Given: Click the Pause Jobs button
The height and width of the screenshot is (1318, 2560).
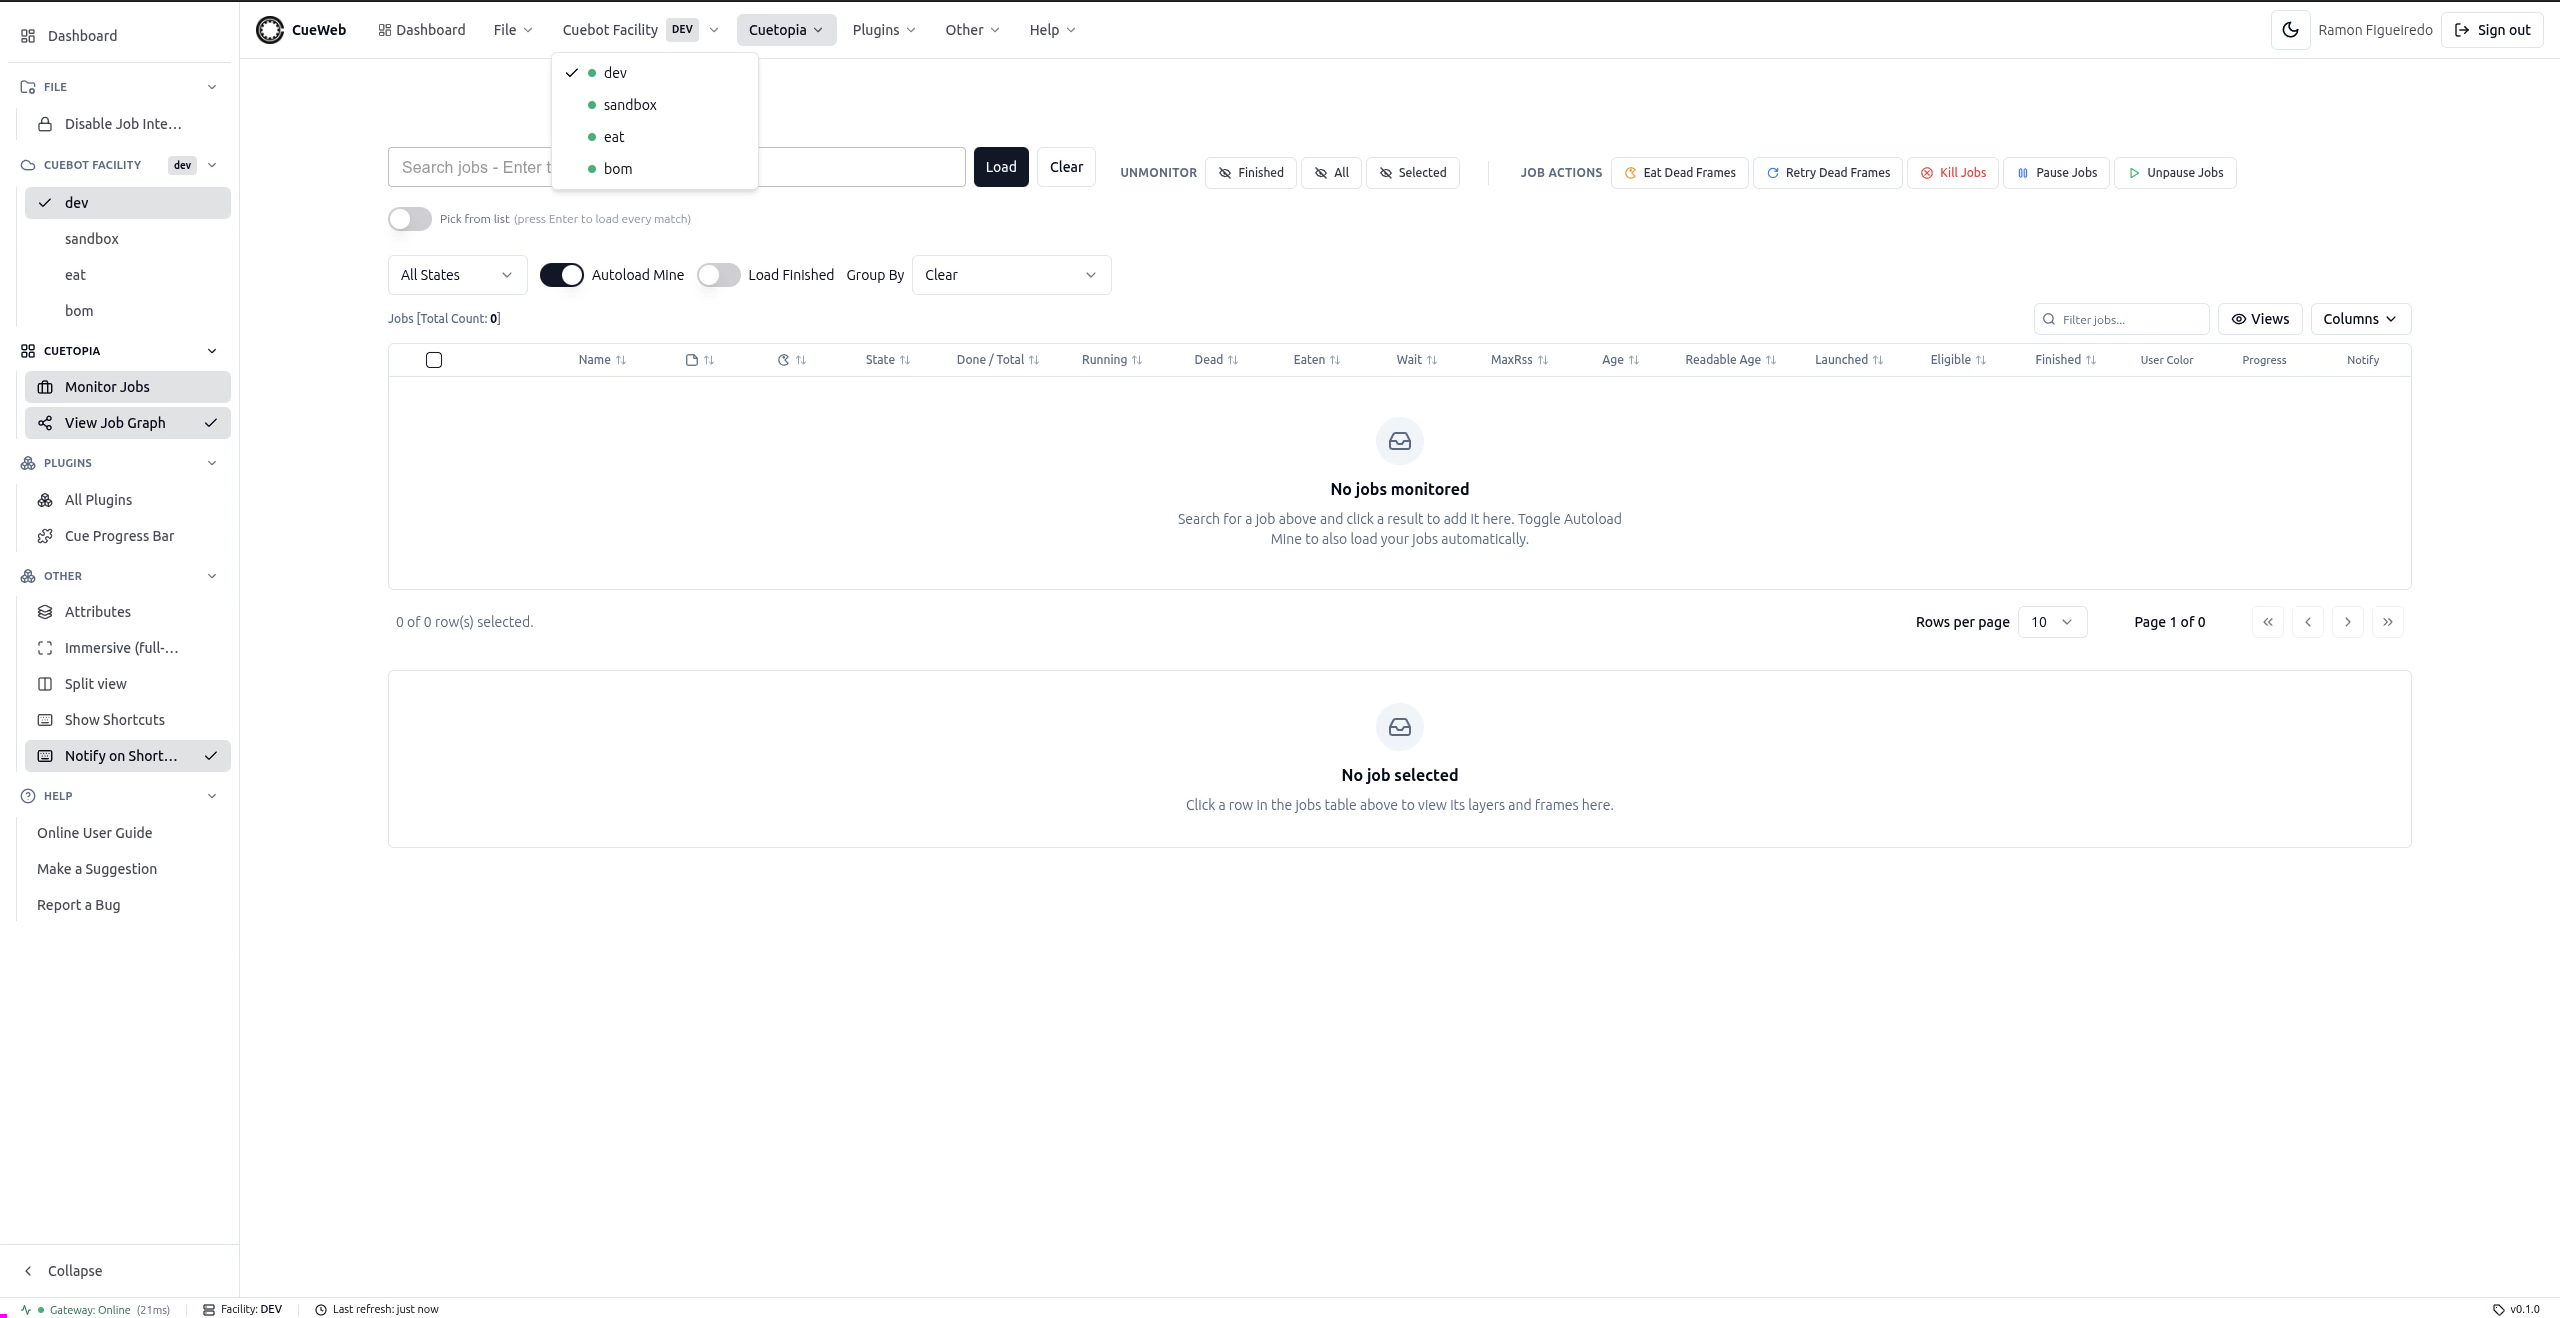Looking at the screenshot, I should pyautogui.click(x=2057, y=173).
